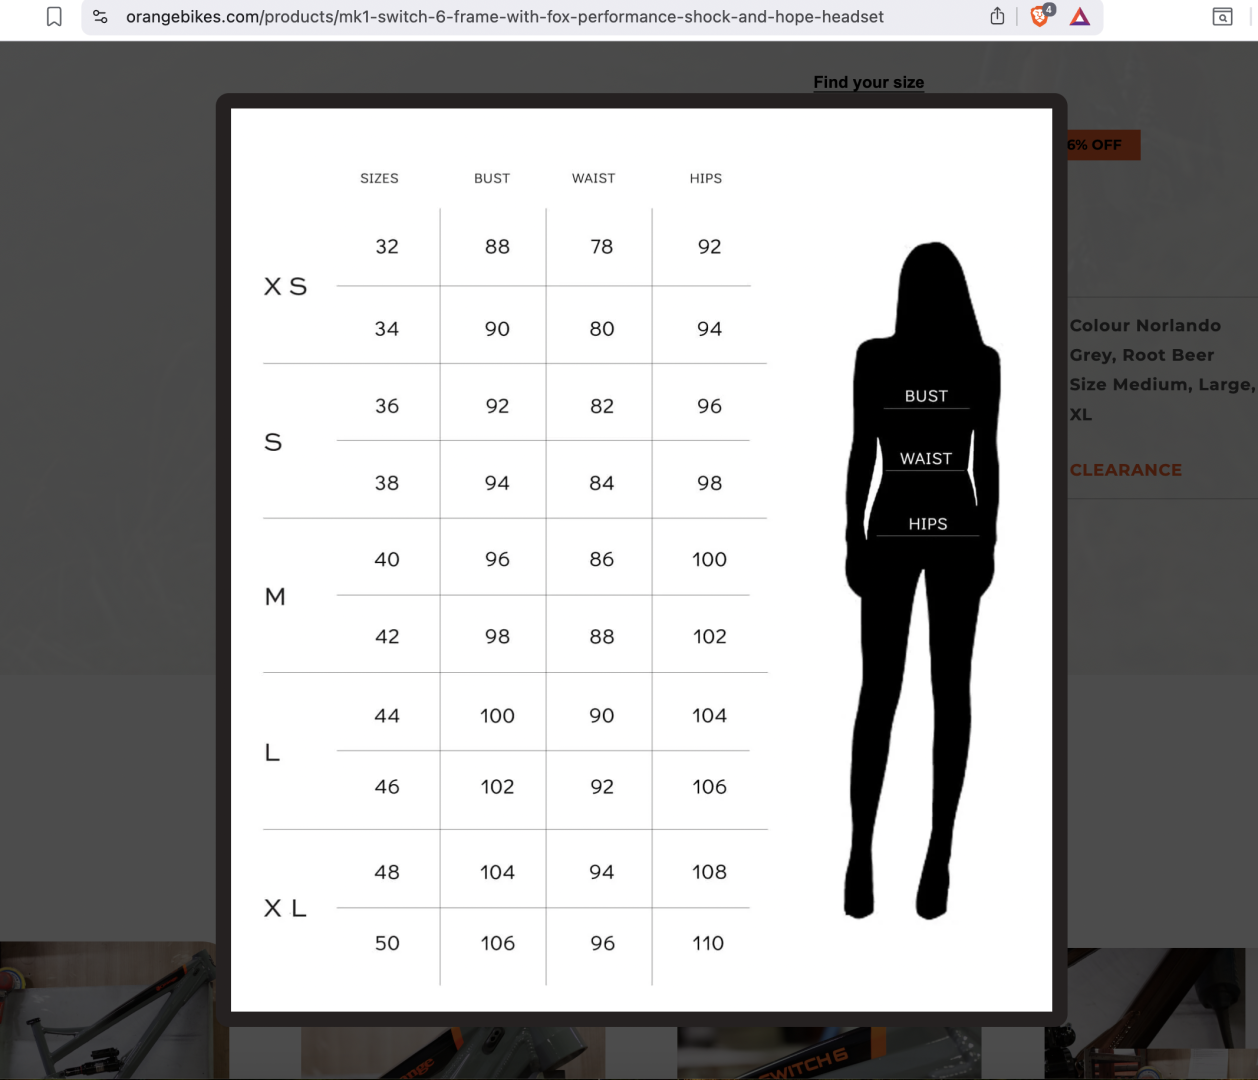Click the share icon in address bar
Viewport: 1258px width, 1080px height.
[x=997, y=17]
